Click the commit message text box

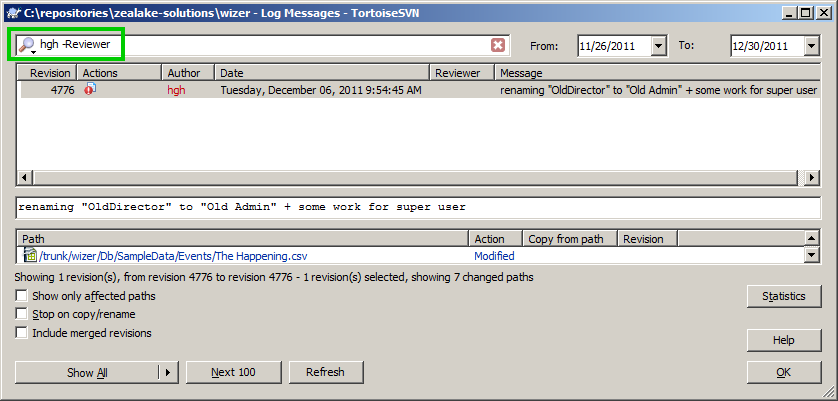point(418,207)
